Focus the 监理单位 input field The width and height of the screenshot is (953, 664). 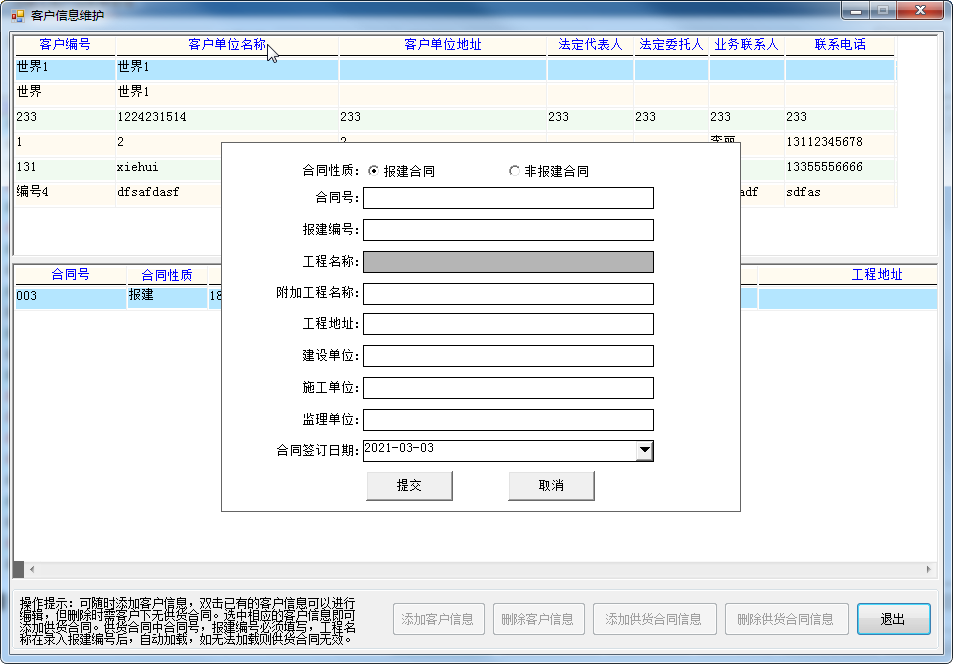[x=508, y=420]
